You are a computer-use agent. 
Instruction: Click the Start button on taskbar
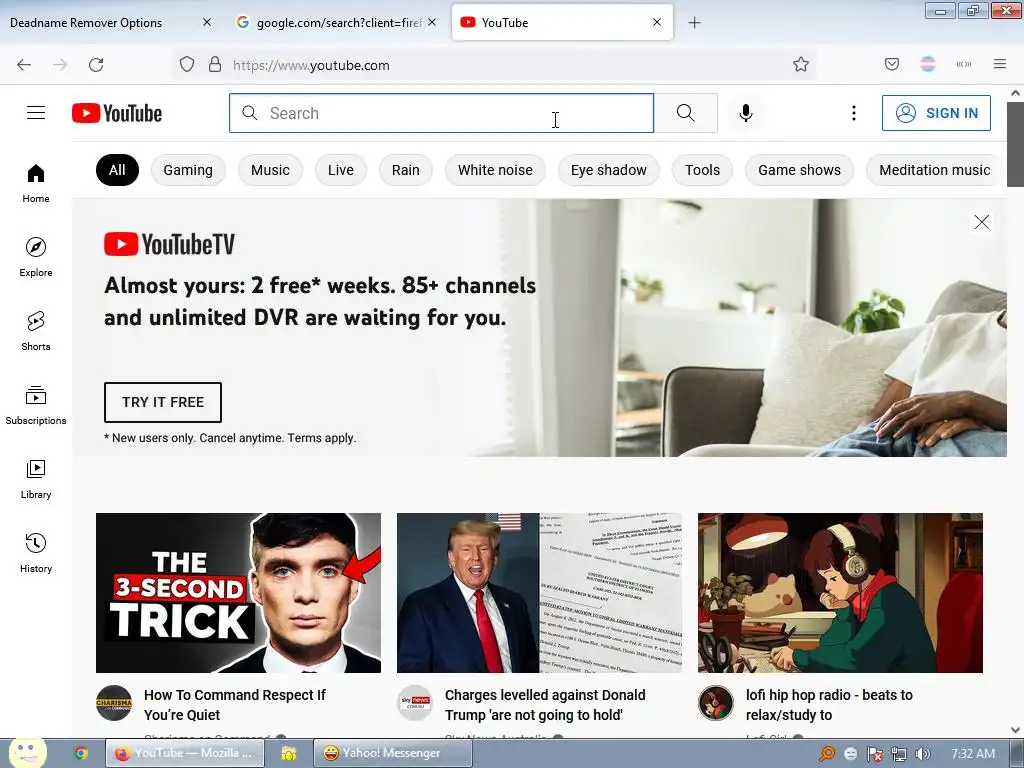click(27, 753)
